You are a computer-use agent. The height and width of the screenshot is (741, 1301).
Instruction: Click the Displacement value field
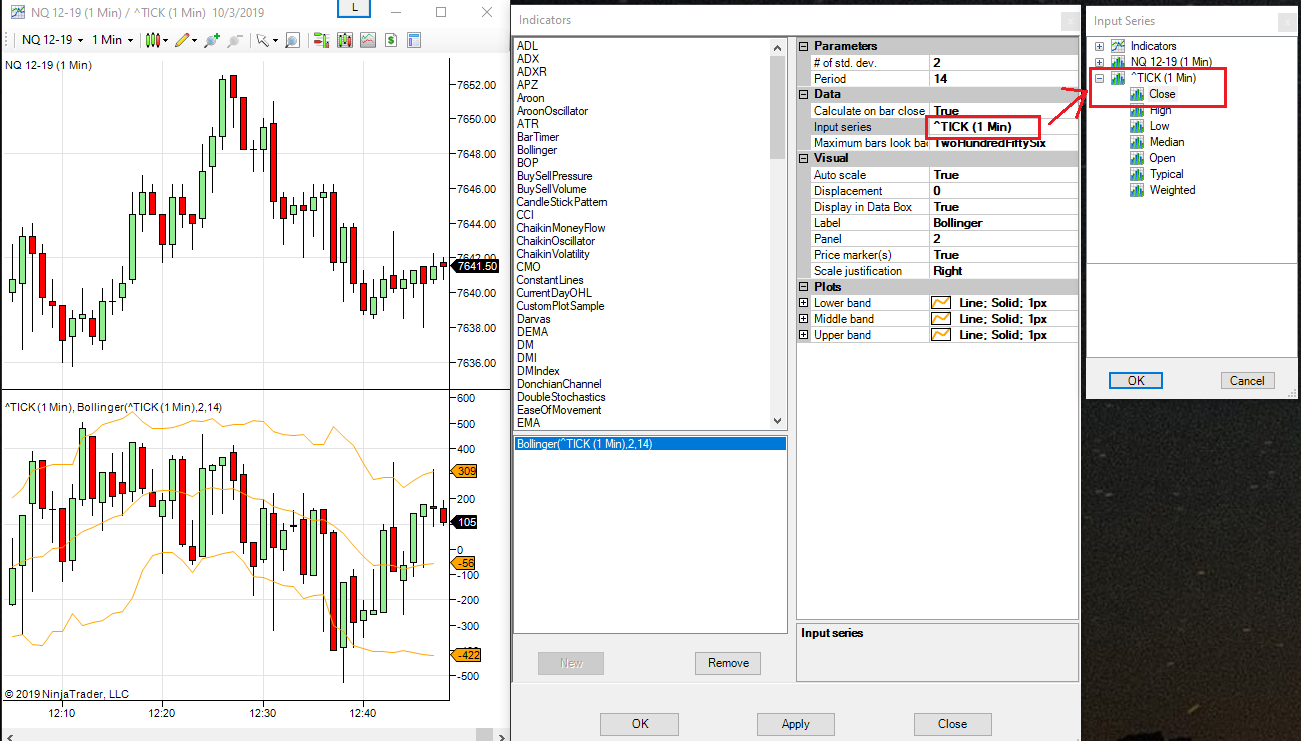[1003, 191]
